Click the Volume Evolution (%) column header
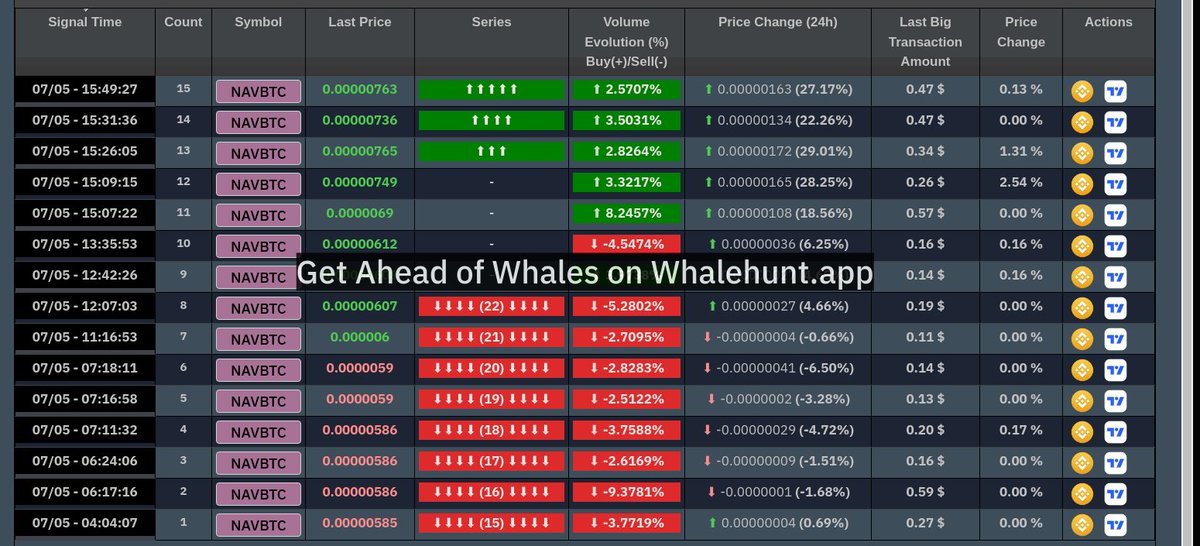Viewport: 1200px width, 546px height. pyautogui.click(x=627, y=41)
